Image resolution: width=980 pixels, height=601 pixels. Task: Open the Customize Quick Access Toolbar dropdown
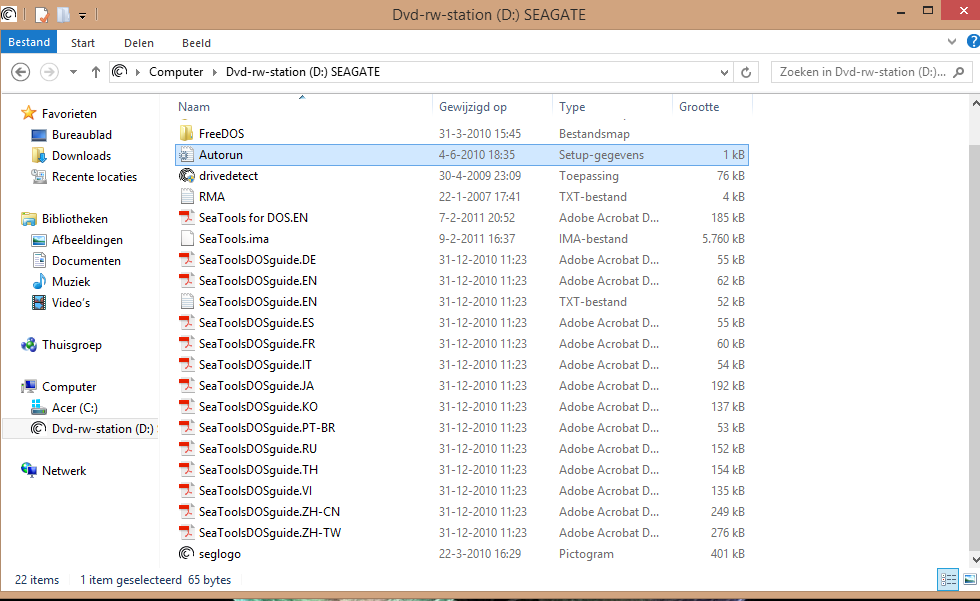(x=82, y=16)
